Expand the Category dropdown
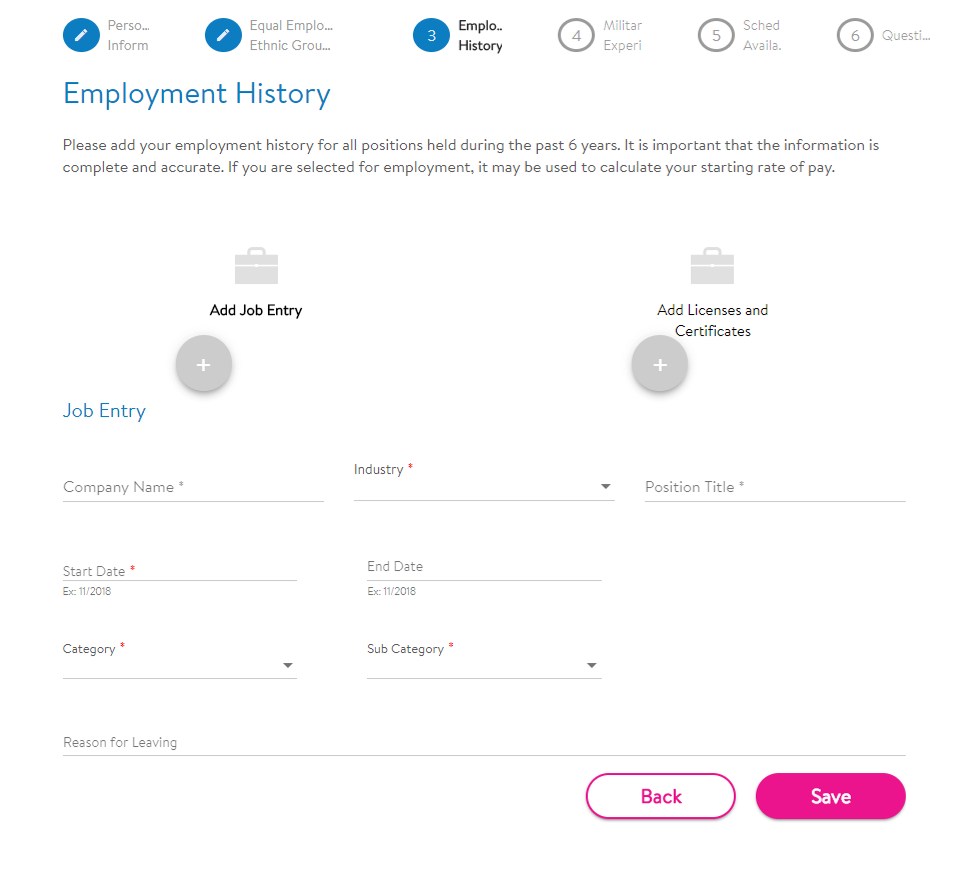The image size is (970, 874). click(x=179, y=665)
